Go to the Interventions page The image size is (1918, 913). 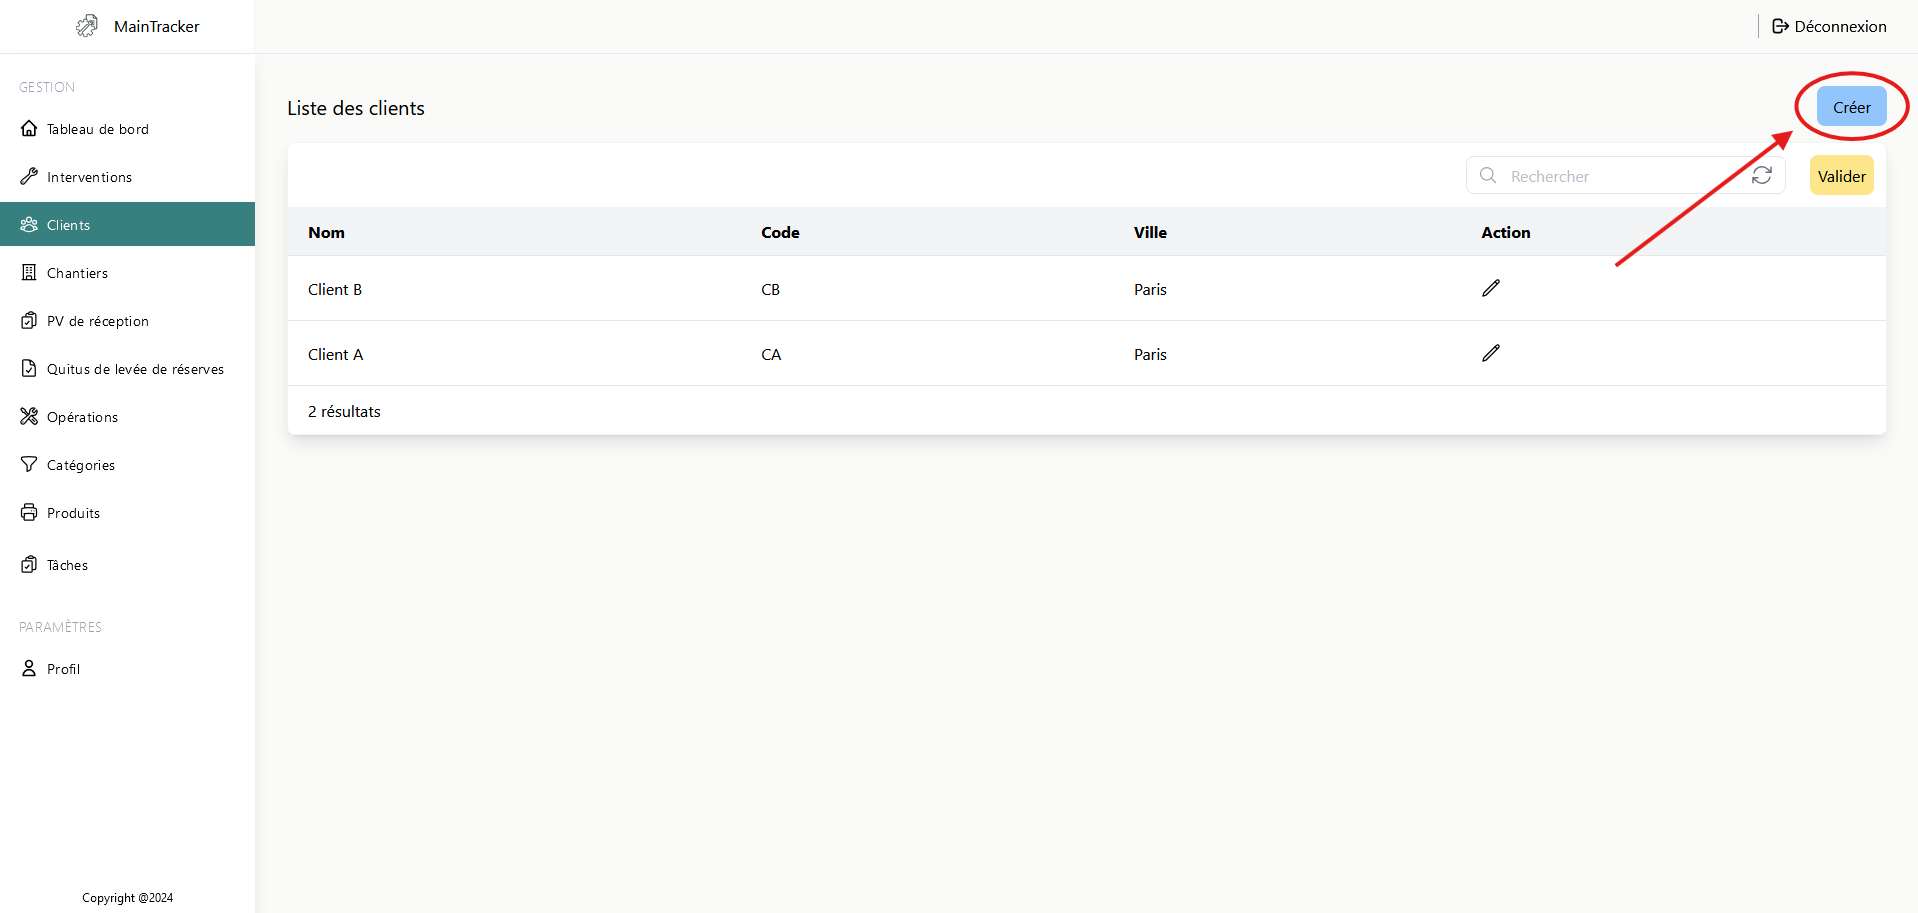pyautogui.click(x=89, y=177)
